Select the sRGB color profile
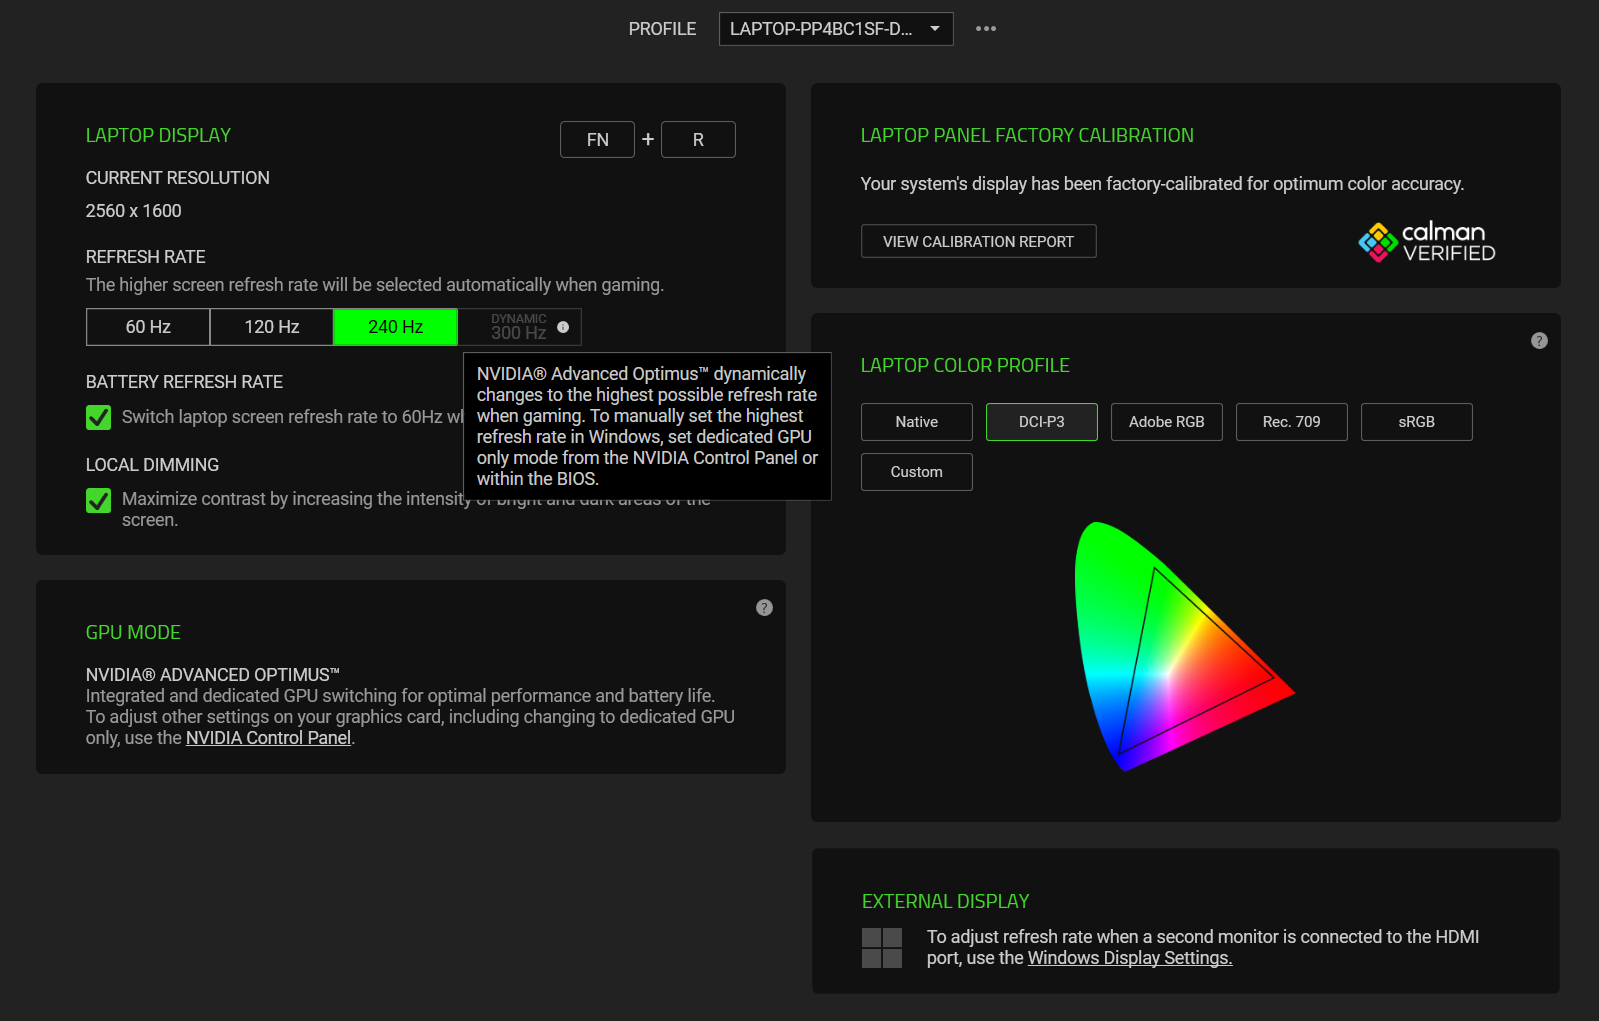This screenshot has height=1021, width=1599. tap(1416, 422)
